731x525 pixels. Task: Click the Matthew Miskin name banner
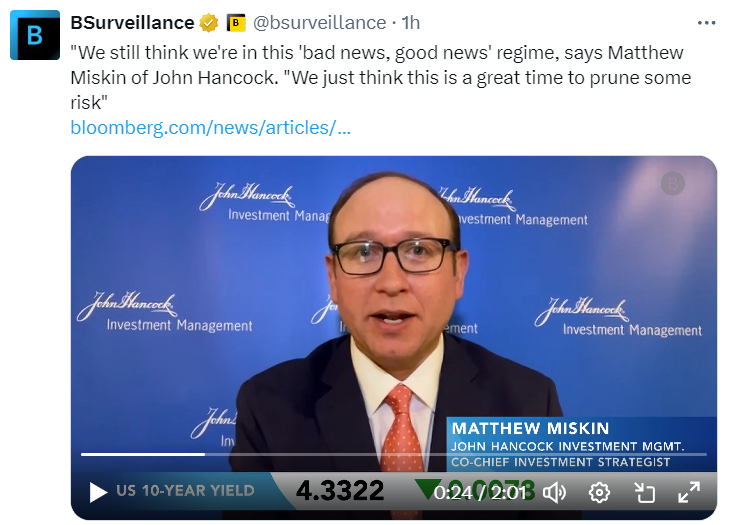pos(582,444)
